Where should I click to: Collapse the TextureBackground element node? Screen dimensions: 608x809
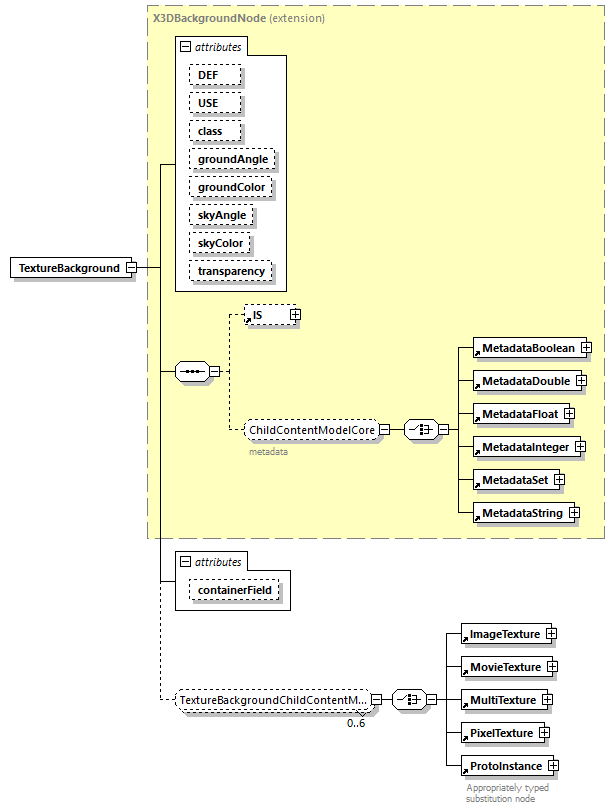pos(132,268)
